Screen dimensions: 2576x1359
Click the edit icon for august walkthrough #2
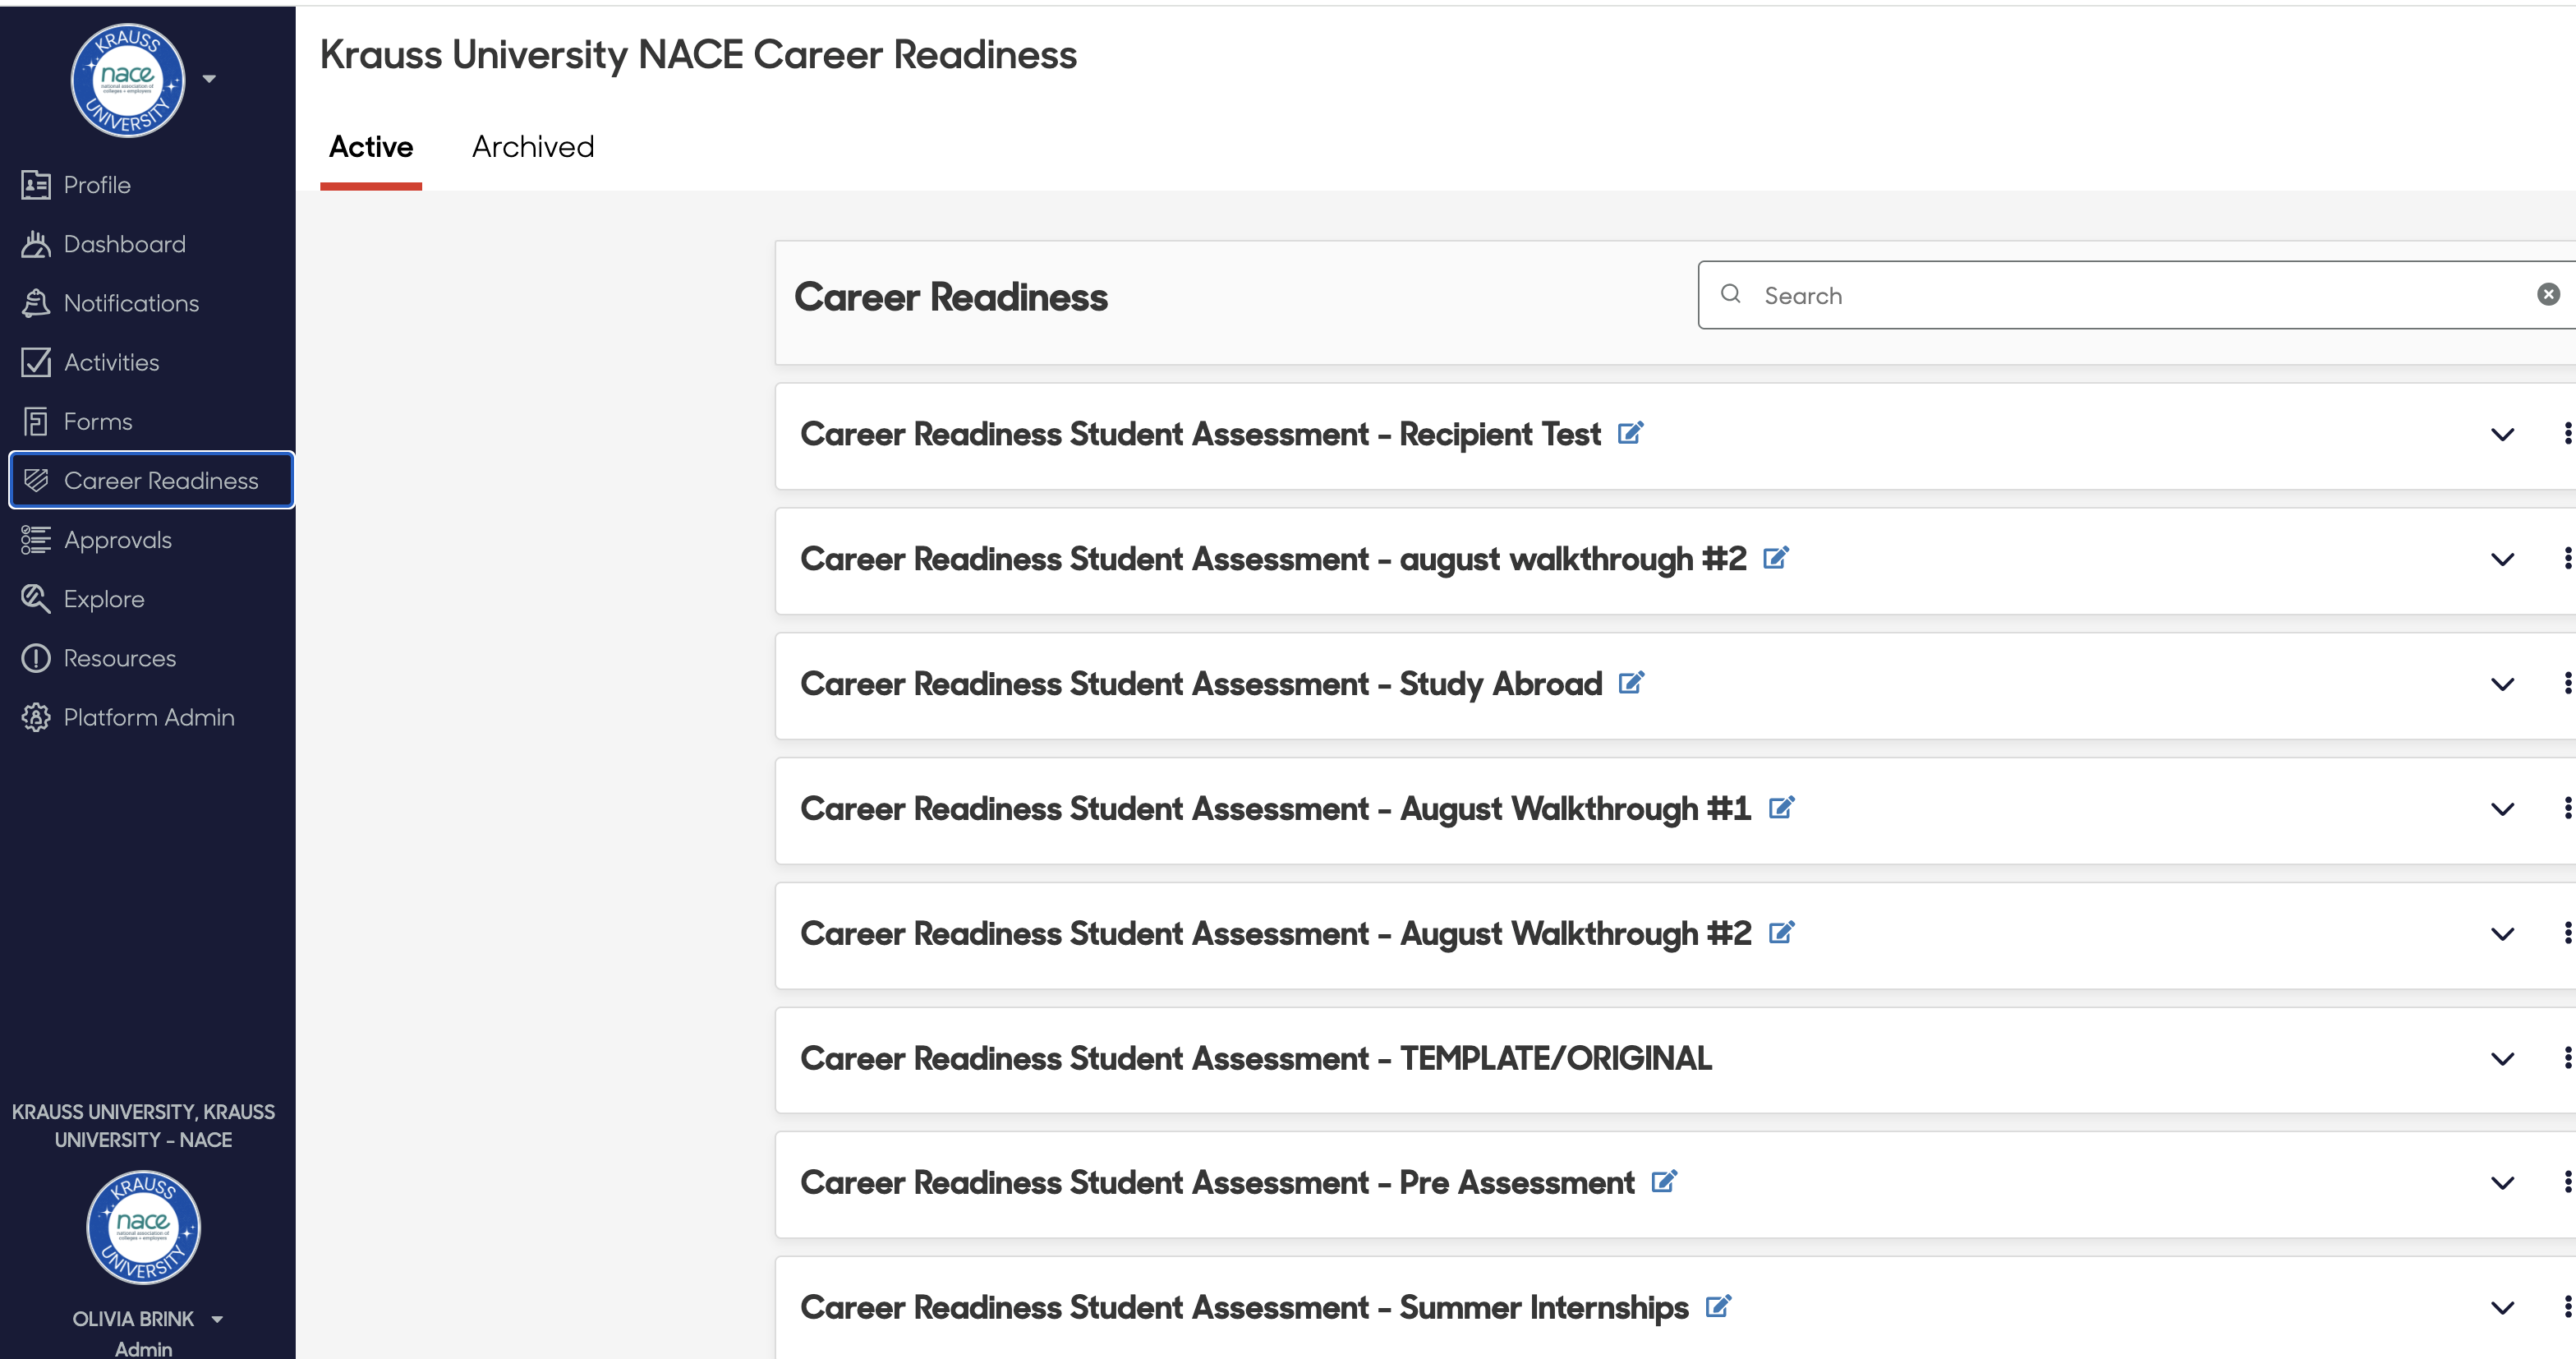tap(1776, 558)
